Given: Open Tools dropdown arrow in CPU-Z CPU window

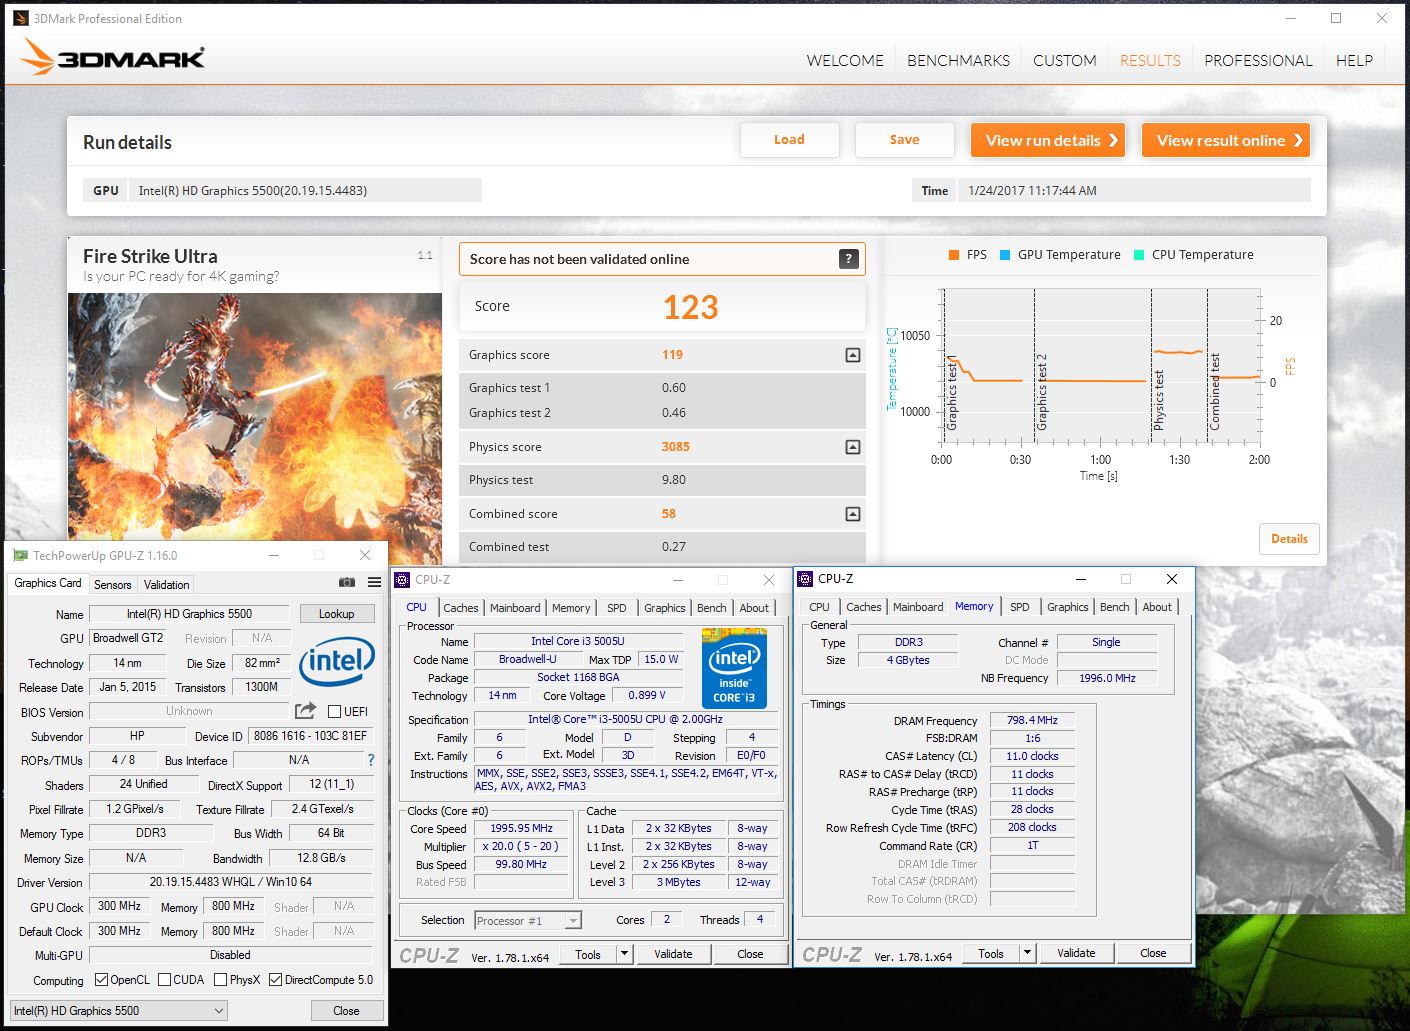Looking at the screenshot, I should tap(625, 954).
